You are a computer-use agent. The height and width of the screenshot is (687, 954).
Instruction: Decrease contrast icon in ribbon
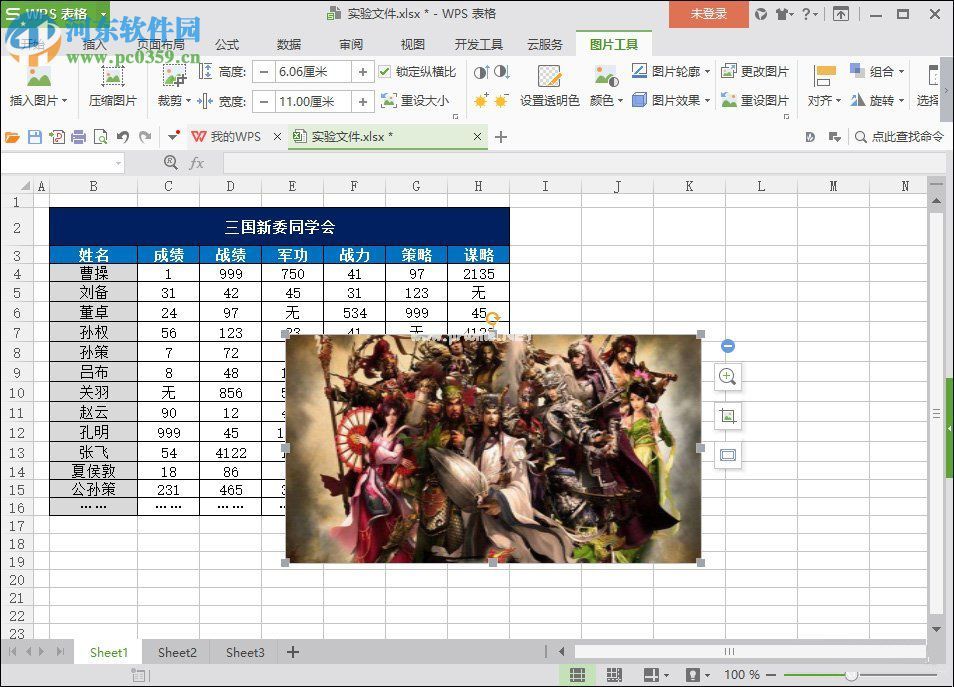[501, 72]
